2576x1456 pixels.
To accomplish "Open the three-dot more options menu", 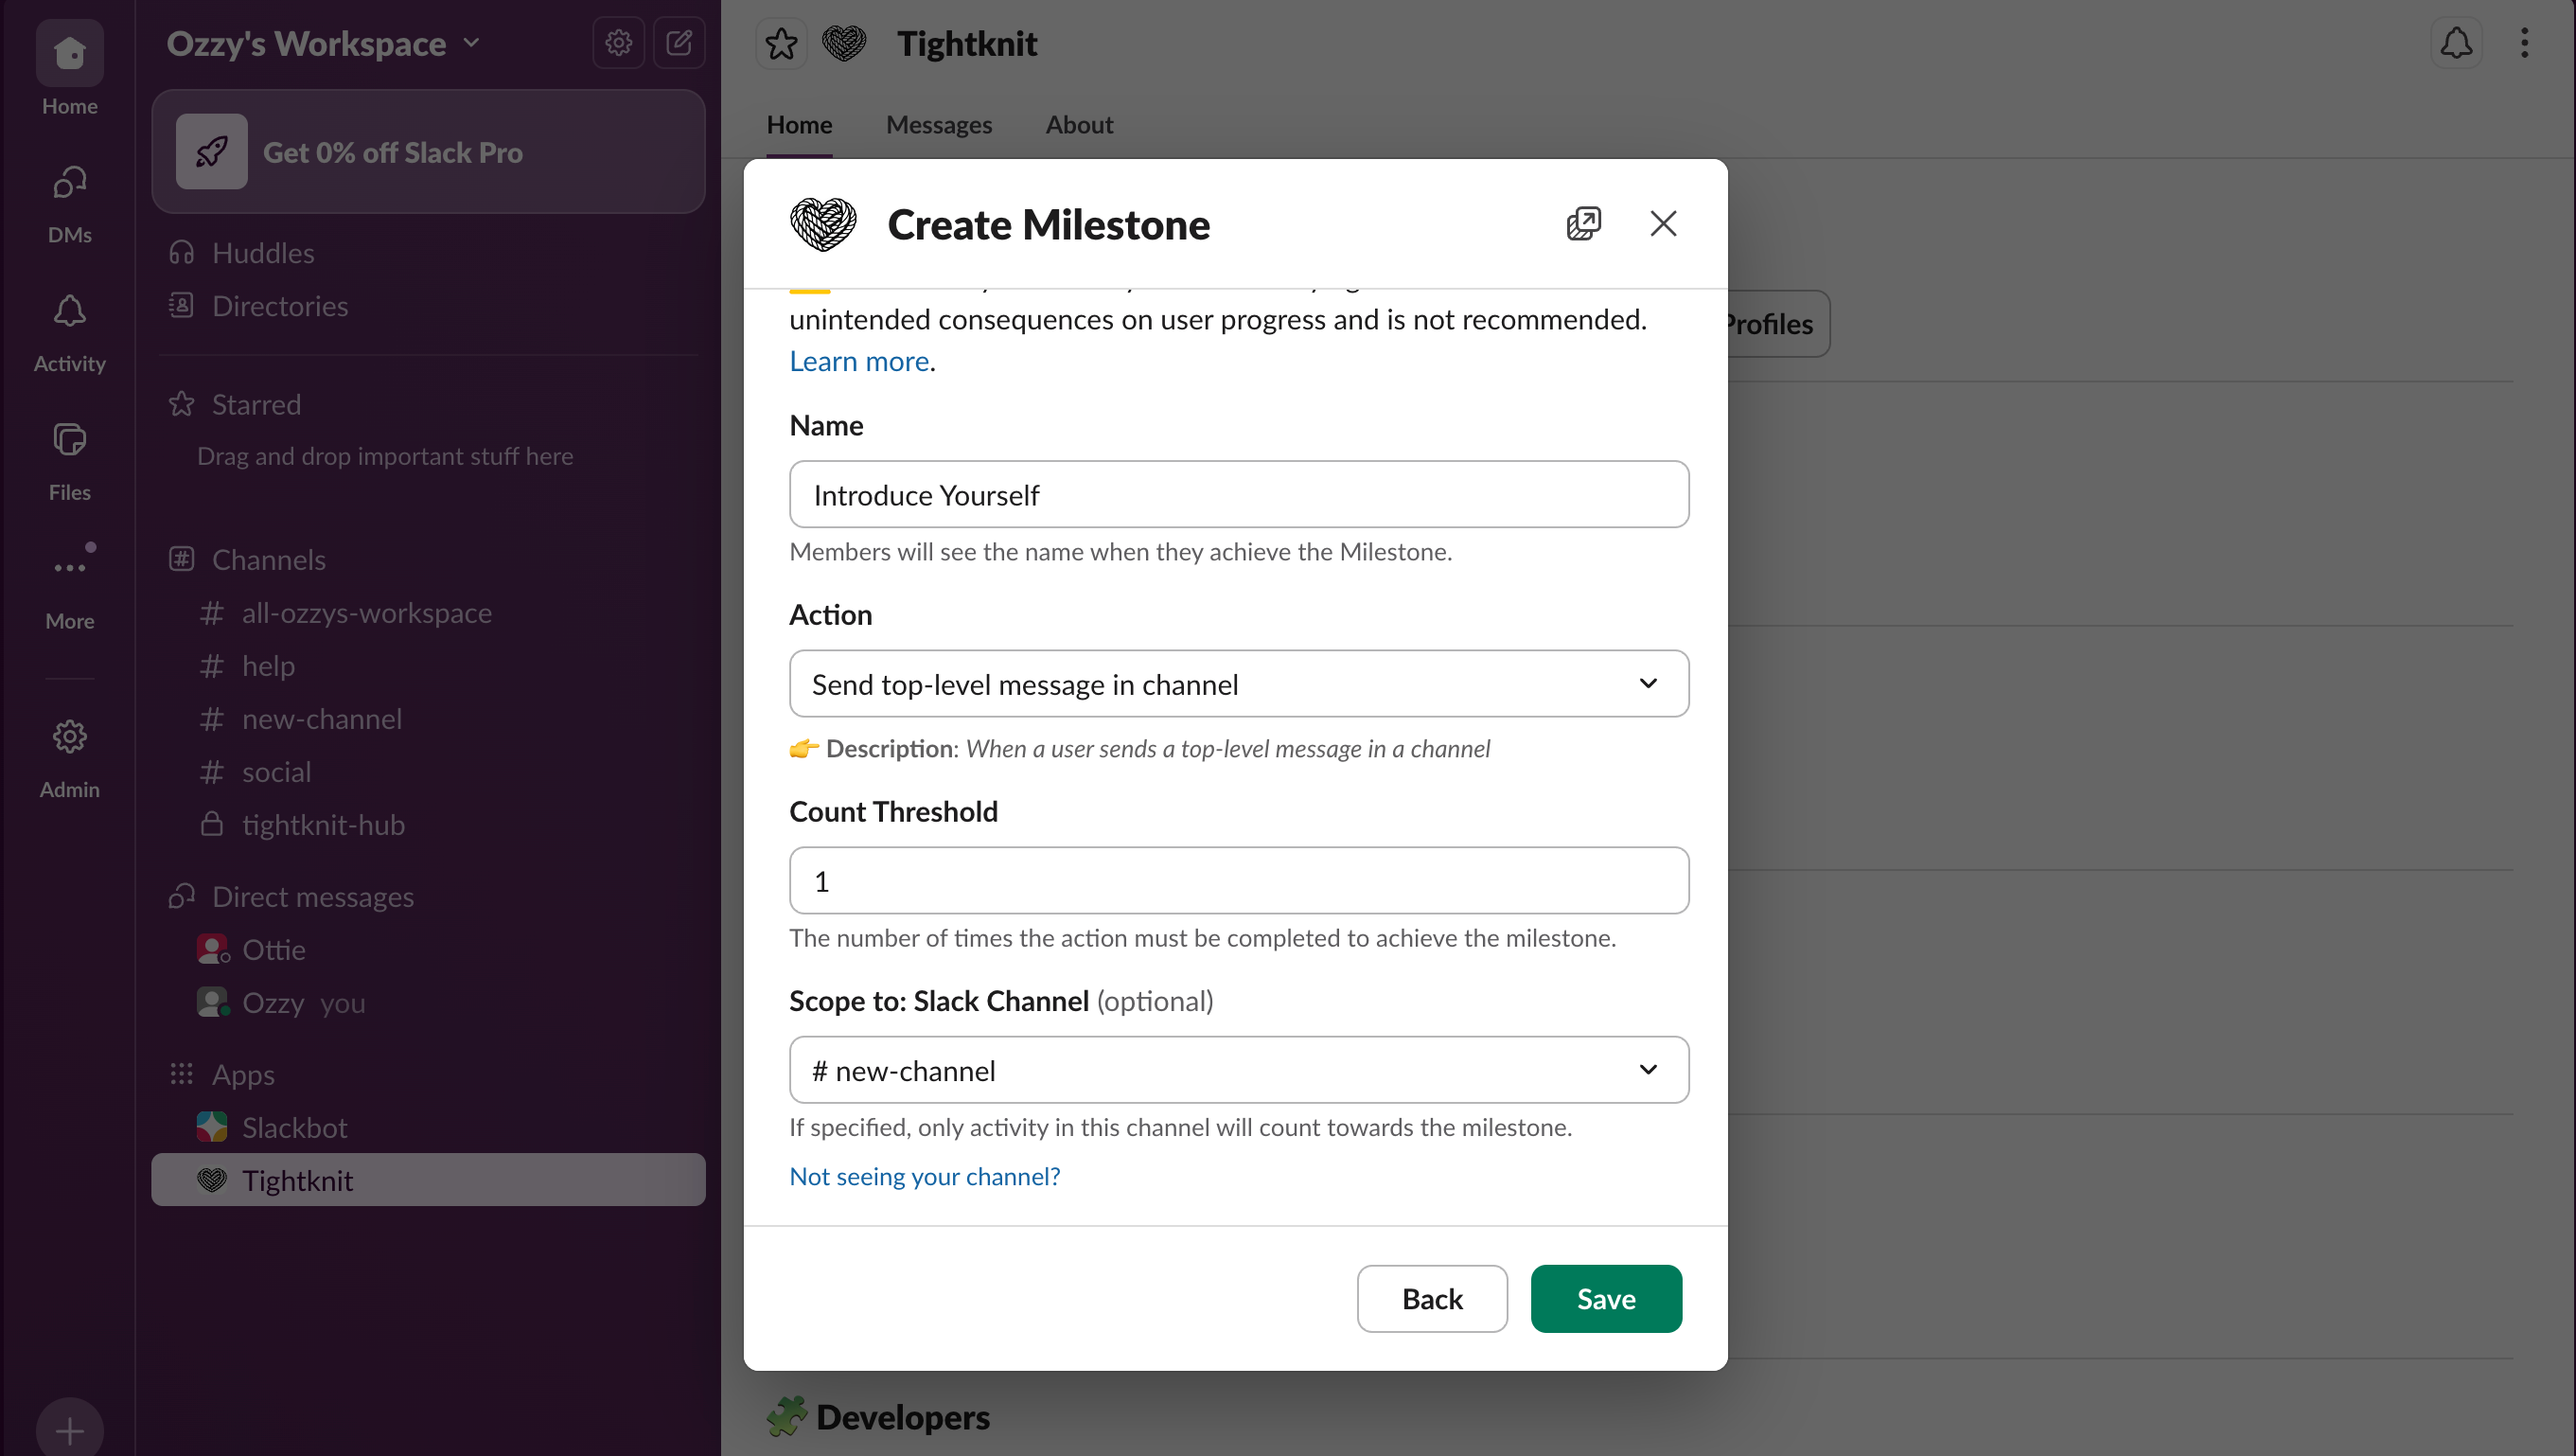I will coord(2524,43).
